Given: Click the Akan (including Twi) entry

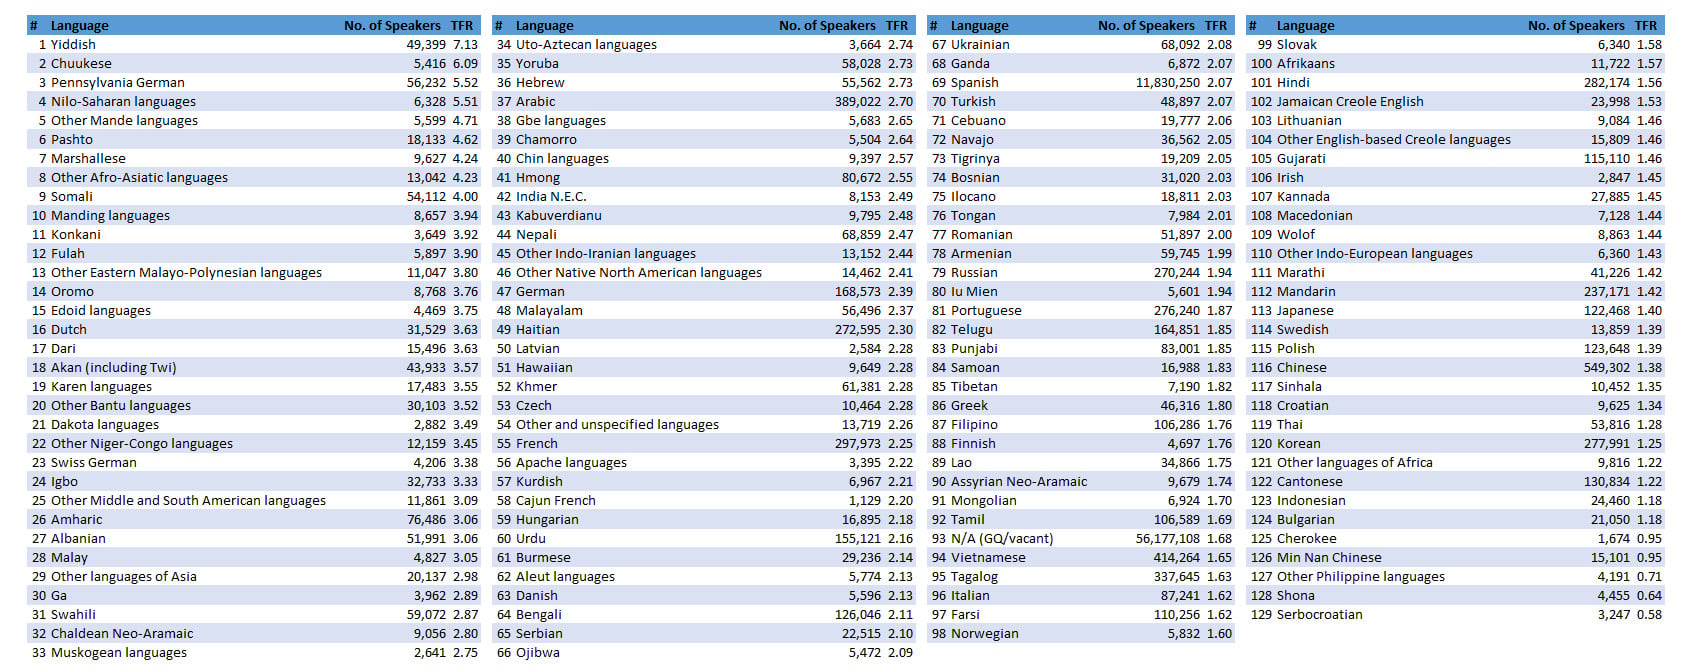Looking at the screenshot, I should [113, 368].
